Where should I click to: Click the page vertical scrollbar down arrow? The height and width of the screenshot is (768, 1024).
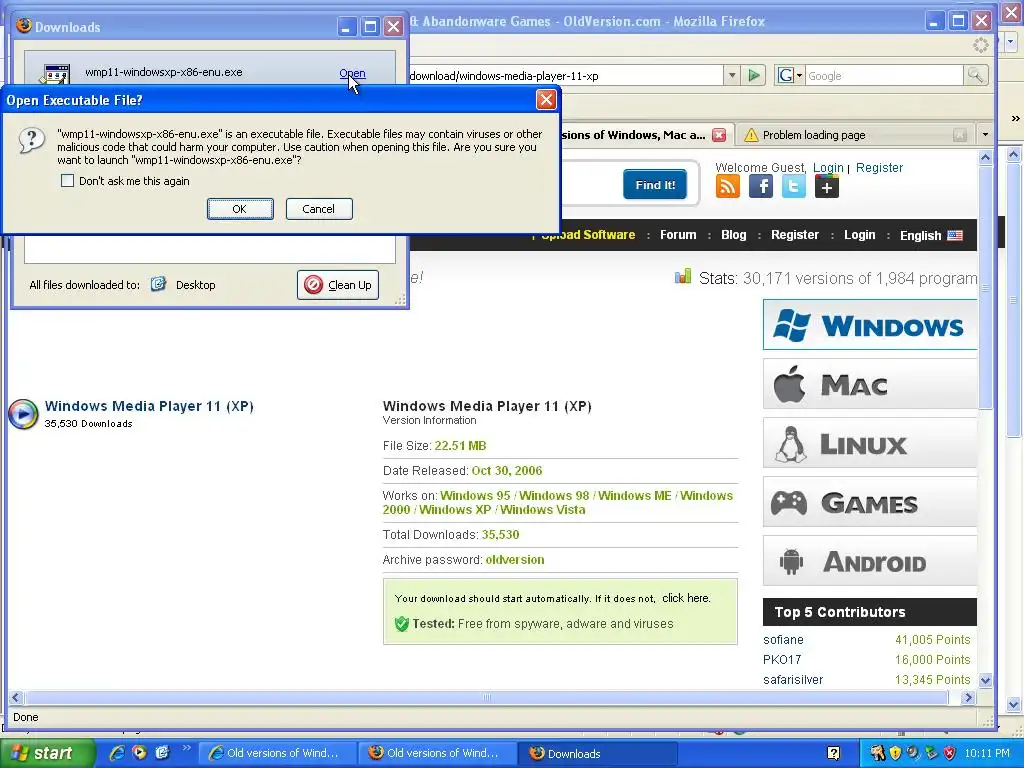click(985, 680)
